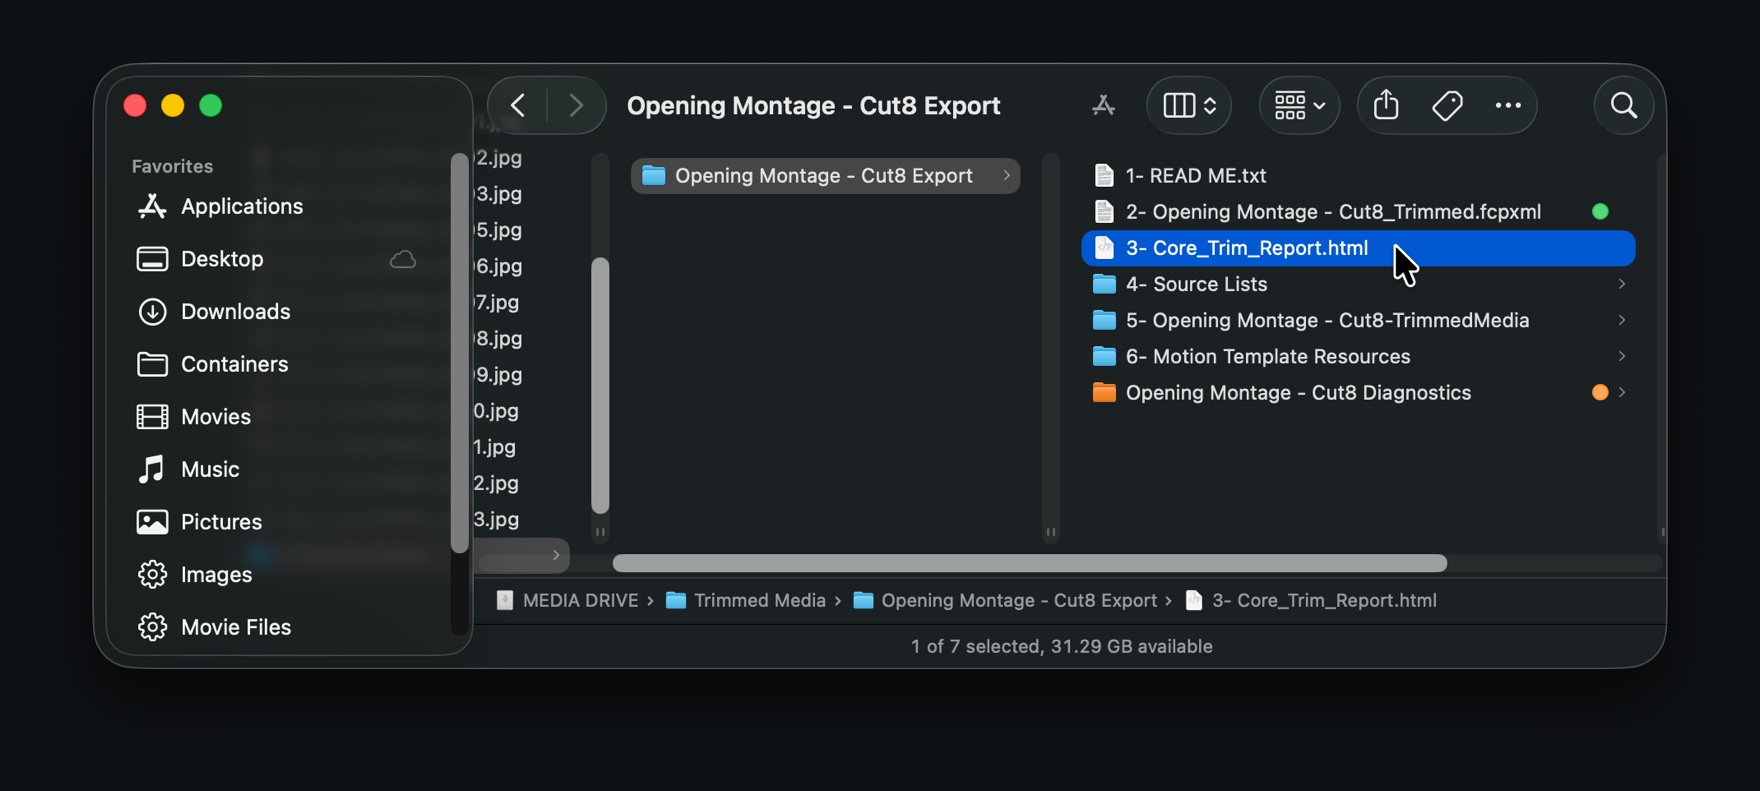1760x791 pixels.
Task: Click the window title Opening Montage - Cut8 Export
Action: click(x=813, y=105)
